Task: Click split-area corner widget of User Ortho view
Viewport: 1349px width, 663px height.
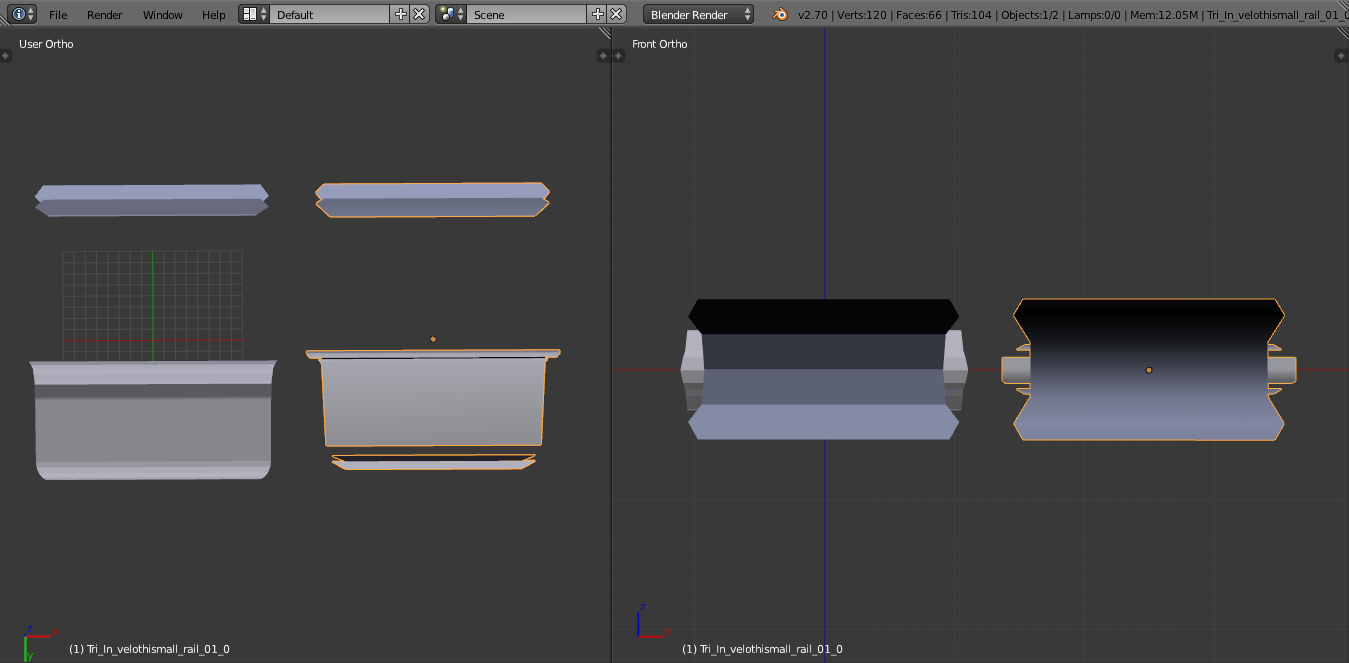Action: coord(604,33)
